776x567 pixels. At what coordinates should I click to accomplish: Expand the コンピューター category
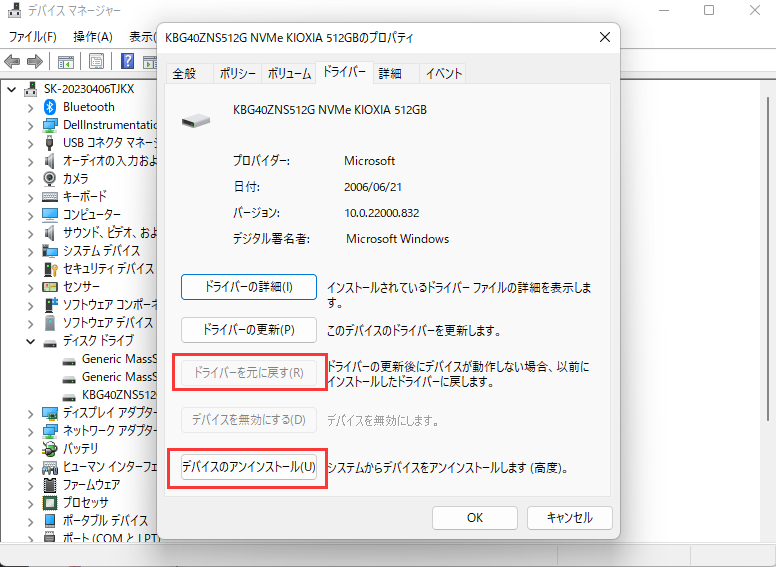tap(31, 215)
